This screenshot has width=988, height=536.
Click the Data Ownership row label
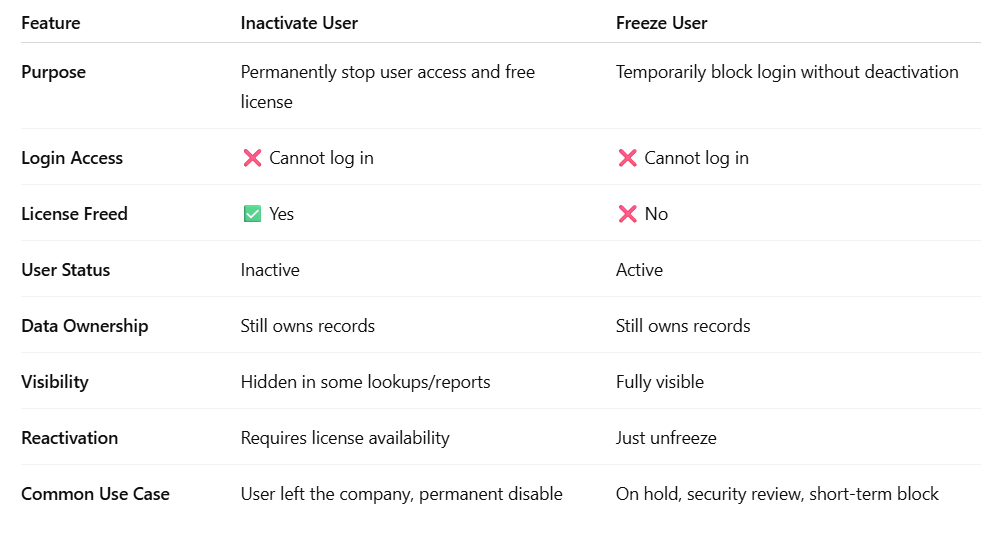(x=84, y=326)
